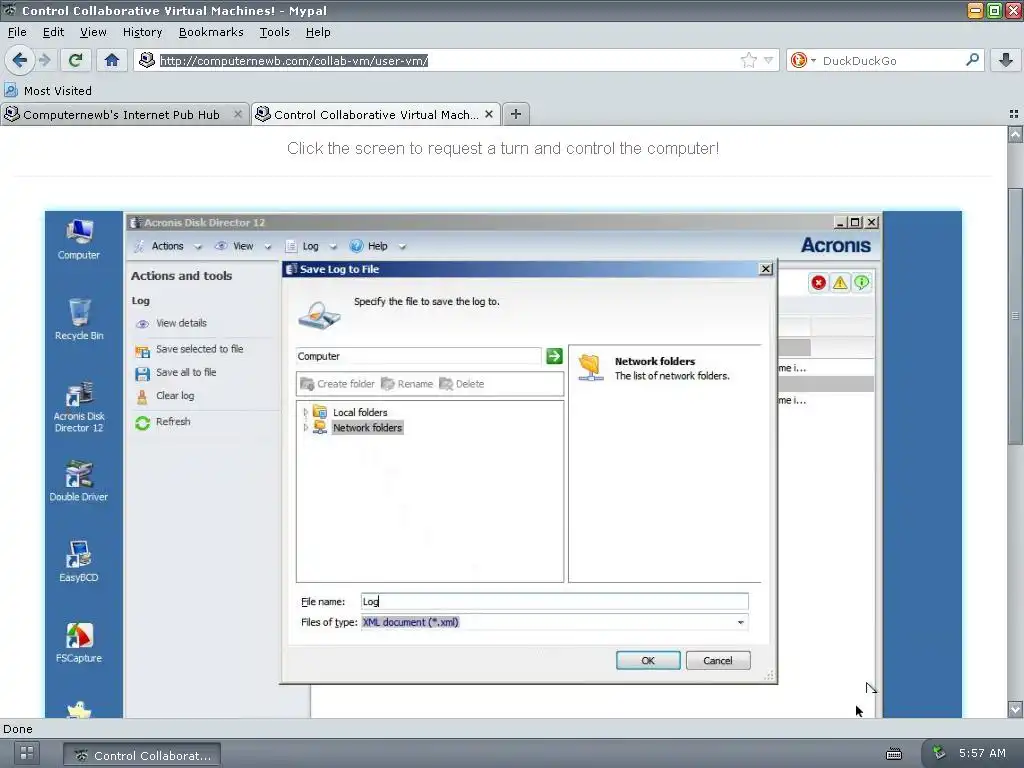Click the browser Forward arrow button
The height and width of the screenshot is (768, 1024).
click(44, 60)
